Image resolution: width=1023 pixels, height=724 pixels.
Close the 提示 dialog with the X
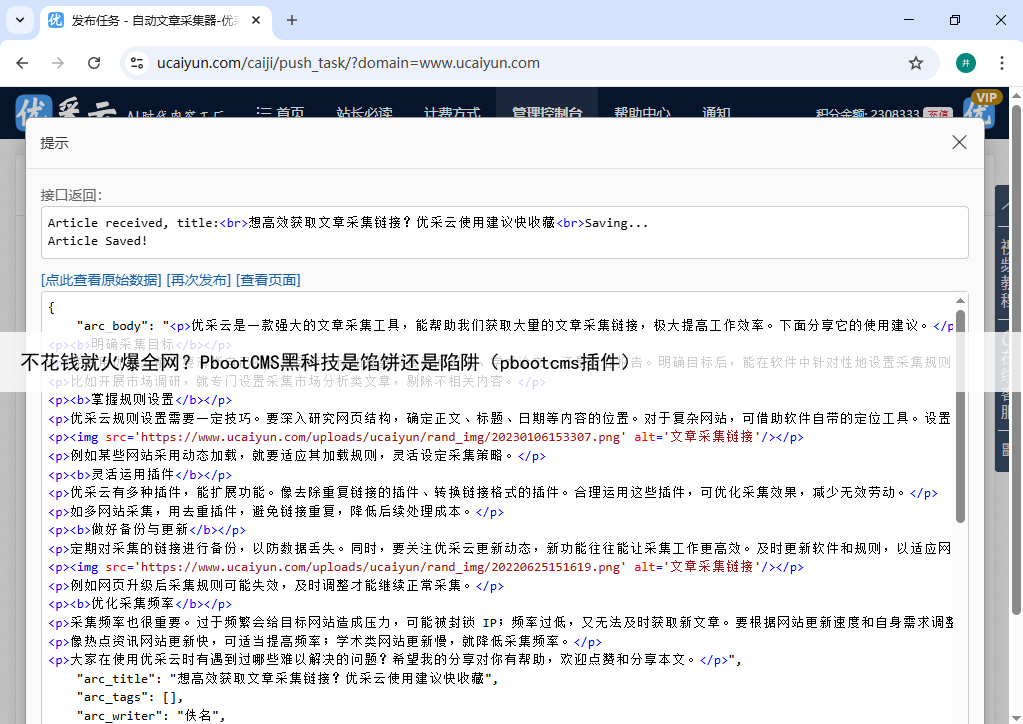[x=959, y=142]
